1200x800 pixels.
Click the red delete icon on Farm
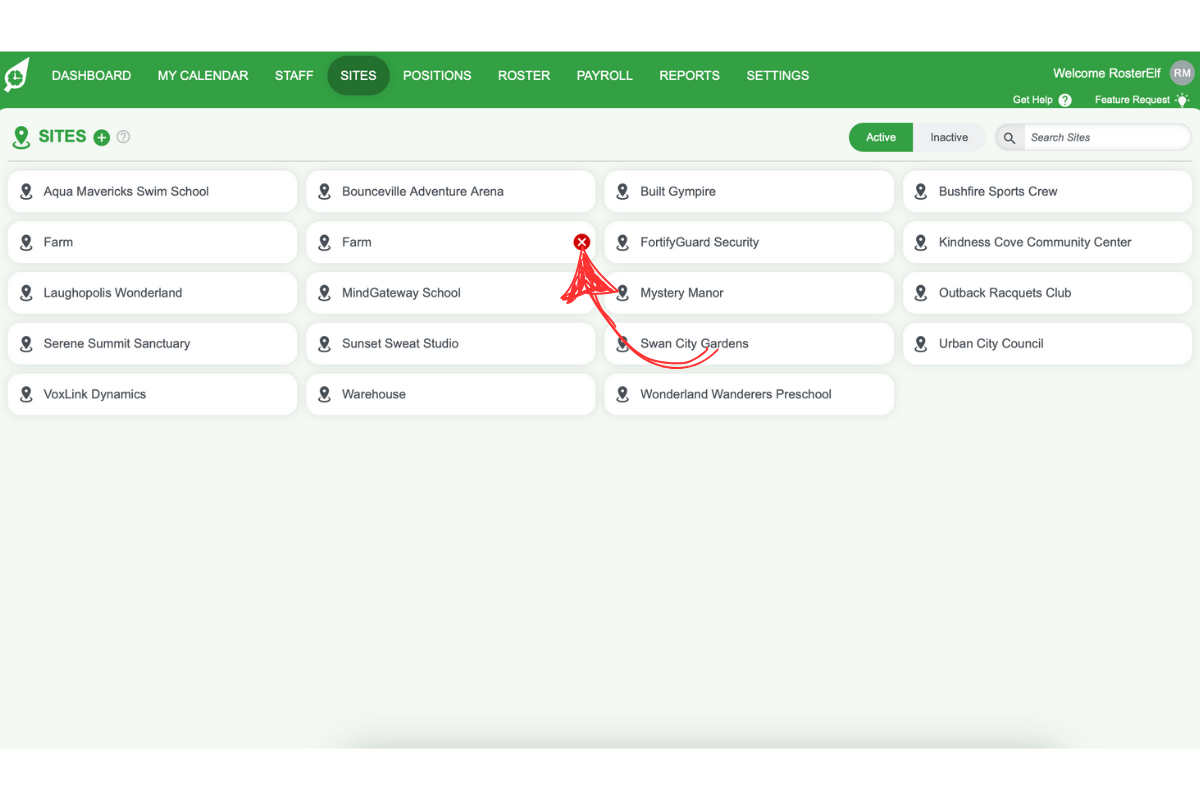[x=582, y=242]
